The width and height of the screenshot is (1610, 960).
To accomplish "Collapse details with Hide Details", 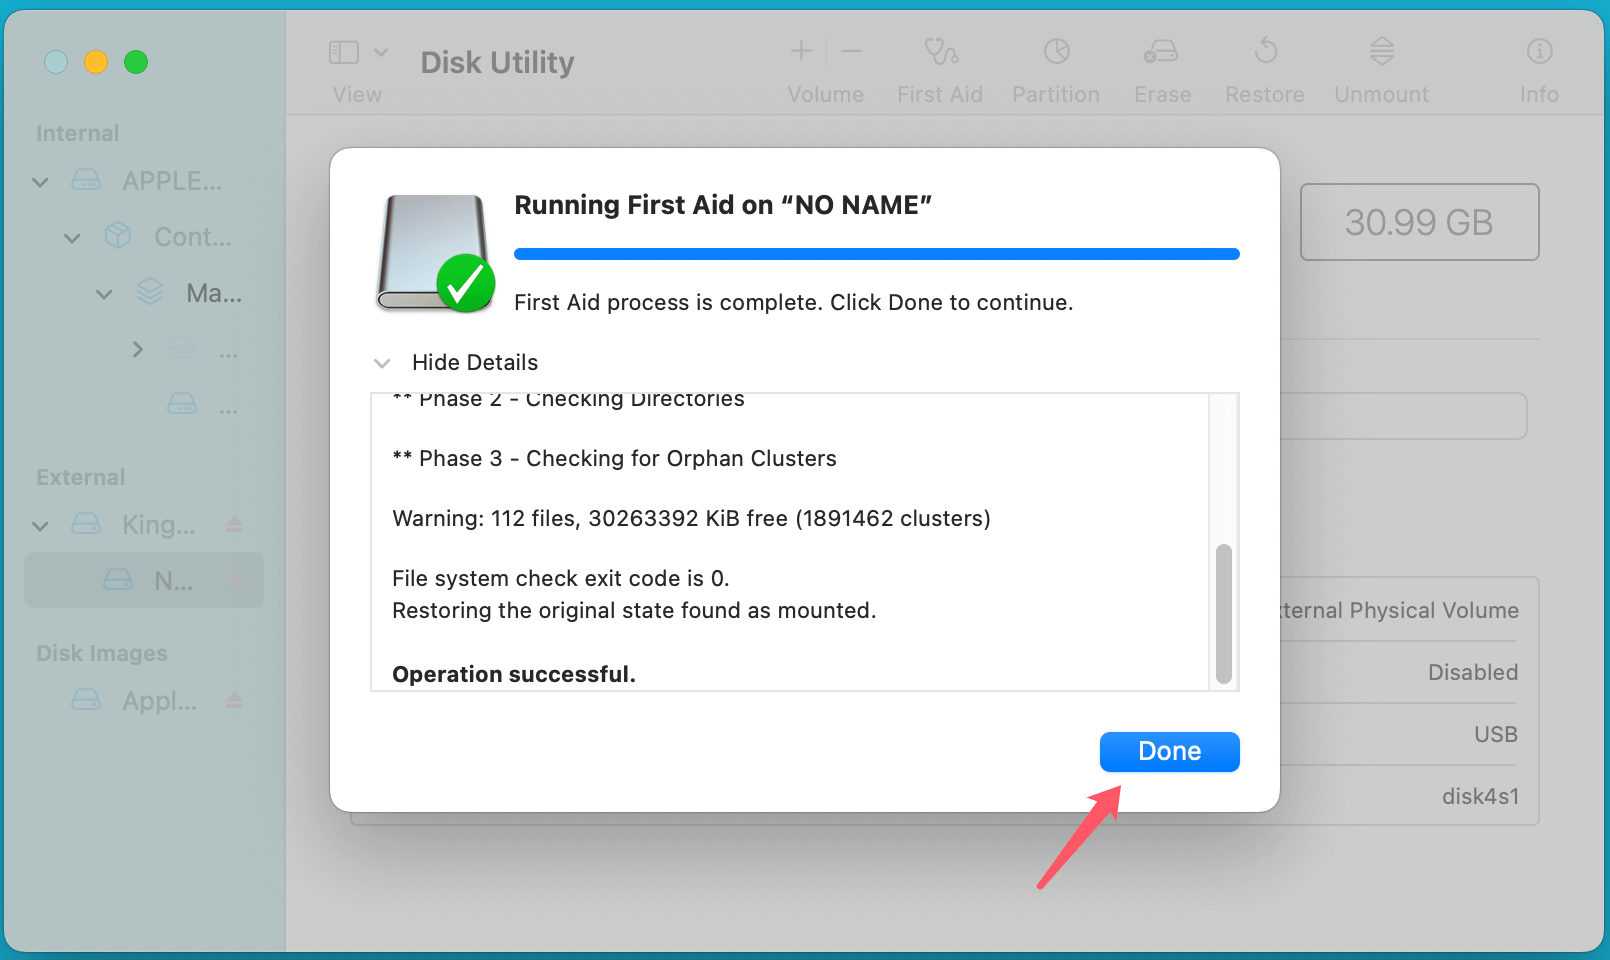I will tap(474, 362).
